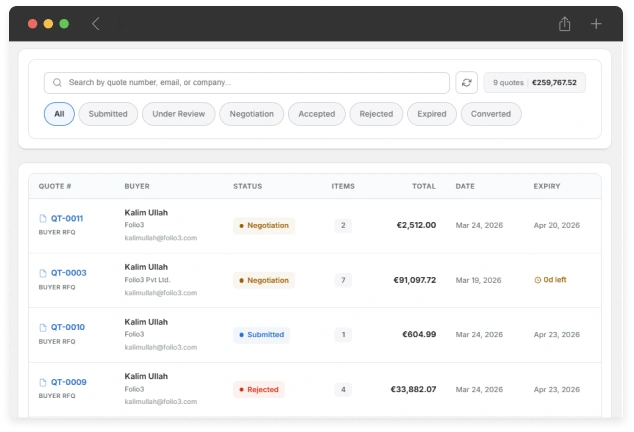This screenshot has height=432, width=634.
Task: Click expiry date Apr 20, 2026
Action: (557, 225)
